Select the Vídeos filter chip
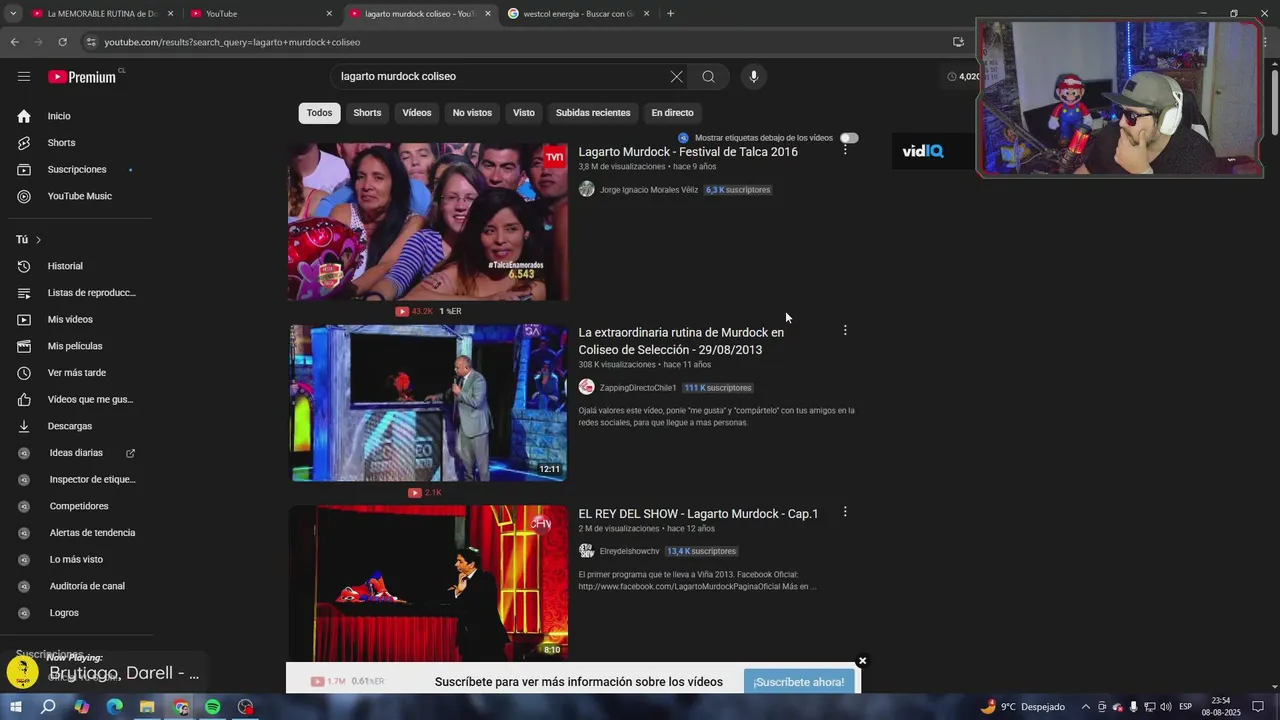Image resolution: width=1280 pixels, height=720 pixels. (x=417, y=113)
